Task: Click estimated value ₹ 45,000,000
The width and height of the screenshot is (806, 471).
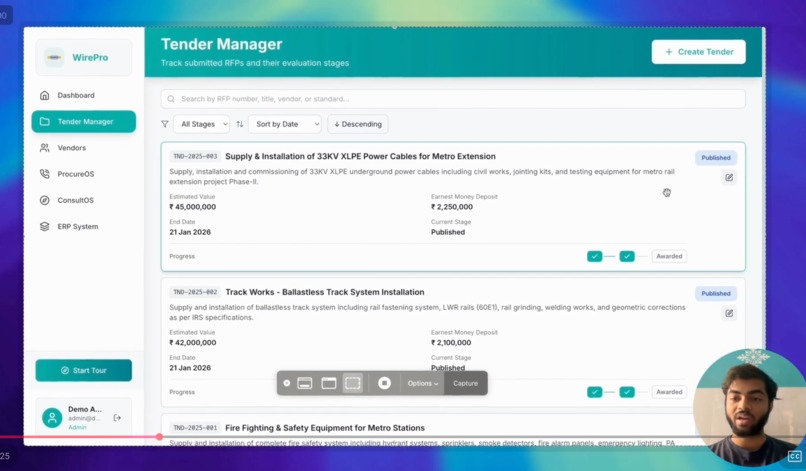Action: click(193, 207)
